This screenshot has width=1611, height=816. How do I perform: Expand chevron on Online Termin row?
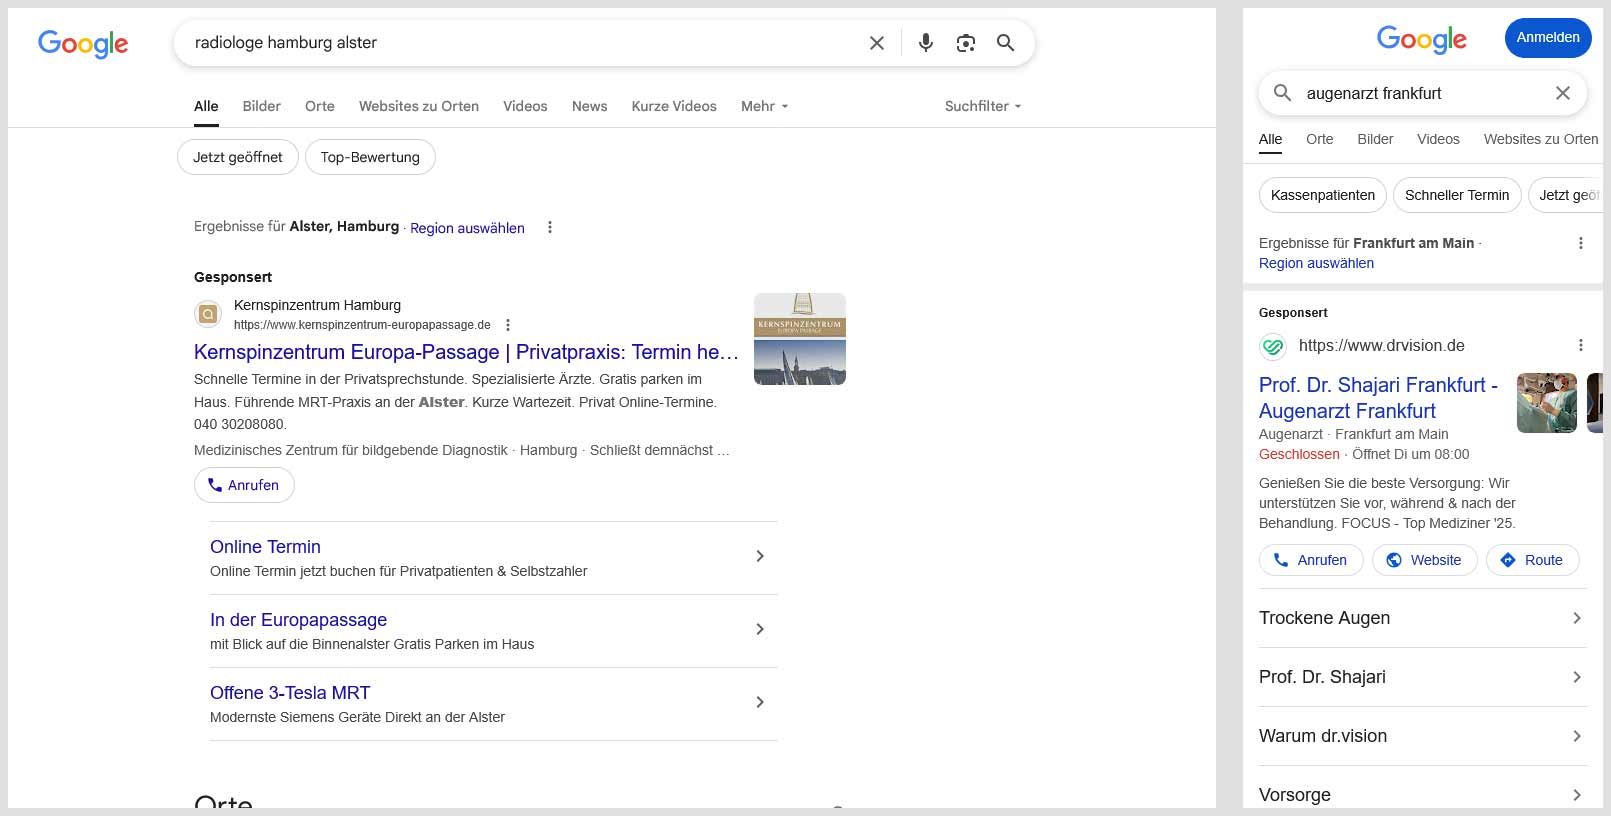(x=760, y=556)
